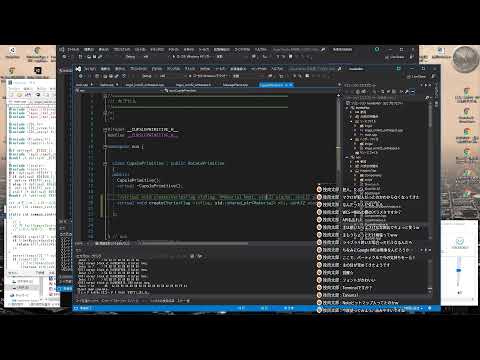Open the clock widget on the desktop
480x360 pixels.
[466, 59]
